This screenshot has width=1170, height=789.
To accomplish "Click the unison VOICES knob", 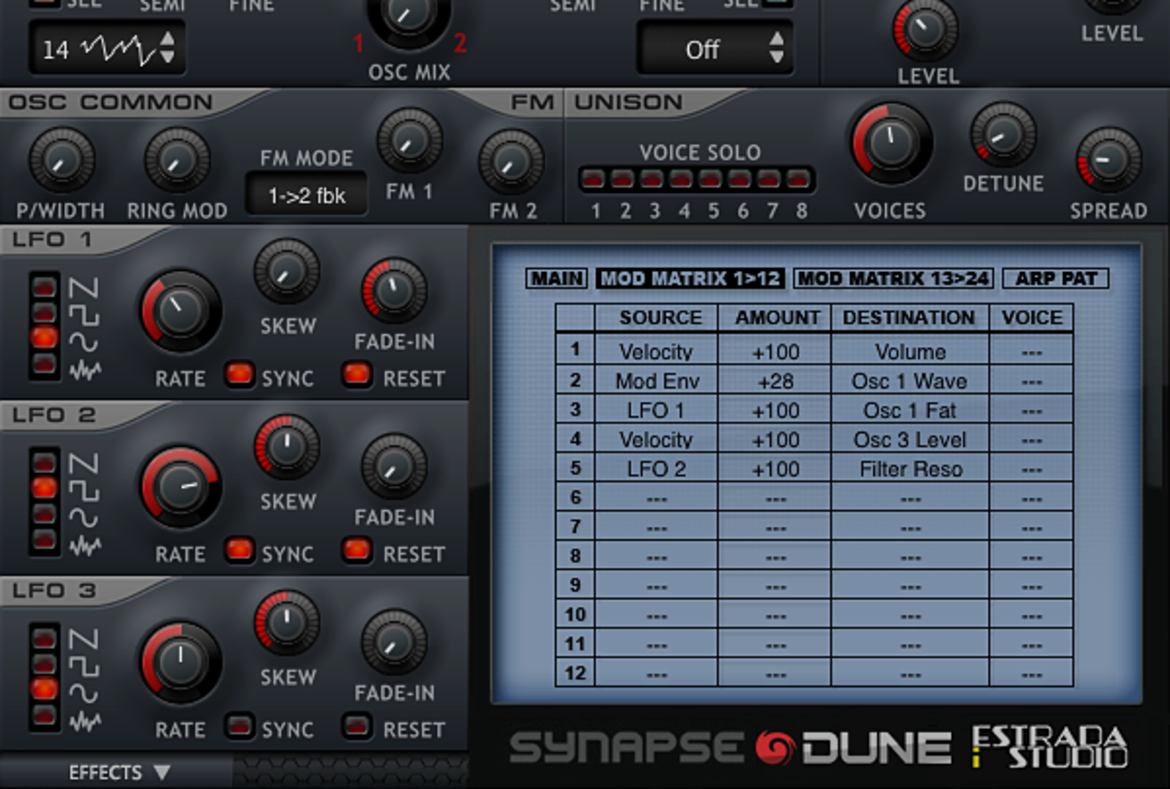I will (890, 143).
